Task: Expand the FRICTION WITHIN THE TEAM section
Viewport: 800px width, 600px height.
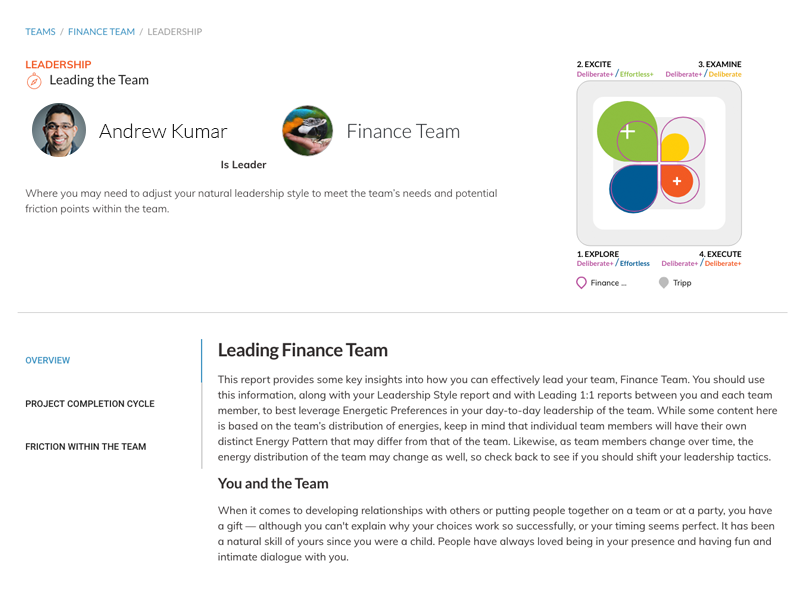Action: tap(87, 446)
